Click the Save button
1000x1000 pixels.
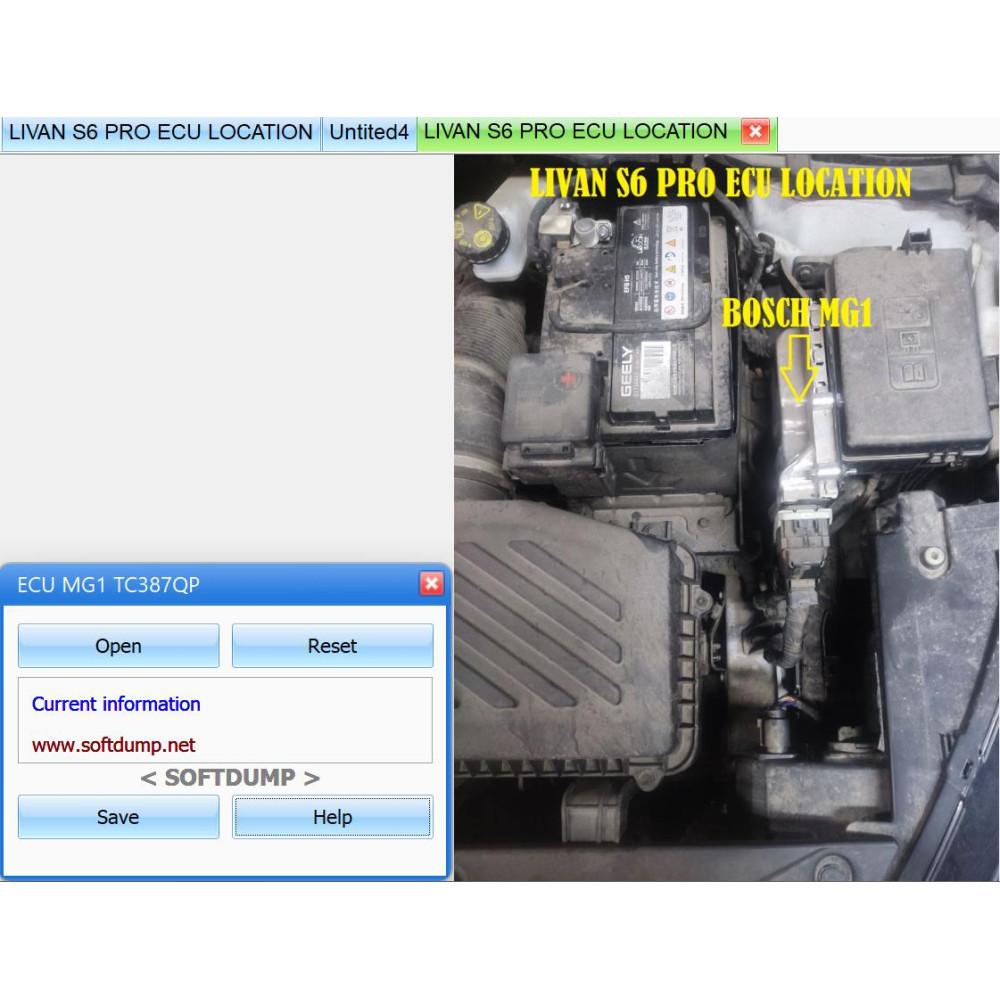pyautogui.click(x=119, y=817)
